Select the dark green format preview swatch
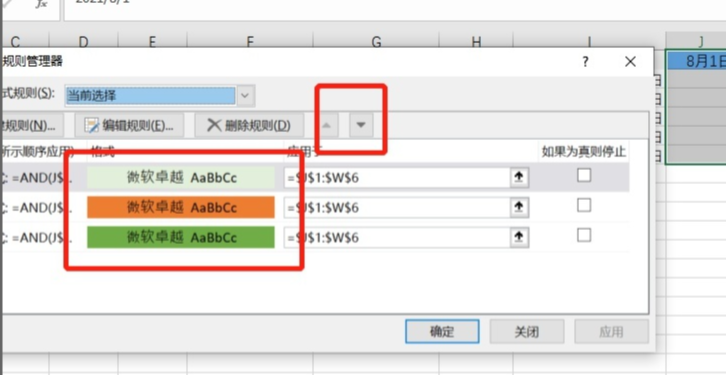 pyautogui.click(x=181, y=237)
